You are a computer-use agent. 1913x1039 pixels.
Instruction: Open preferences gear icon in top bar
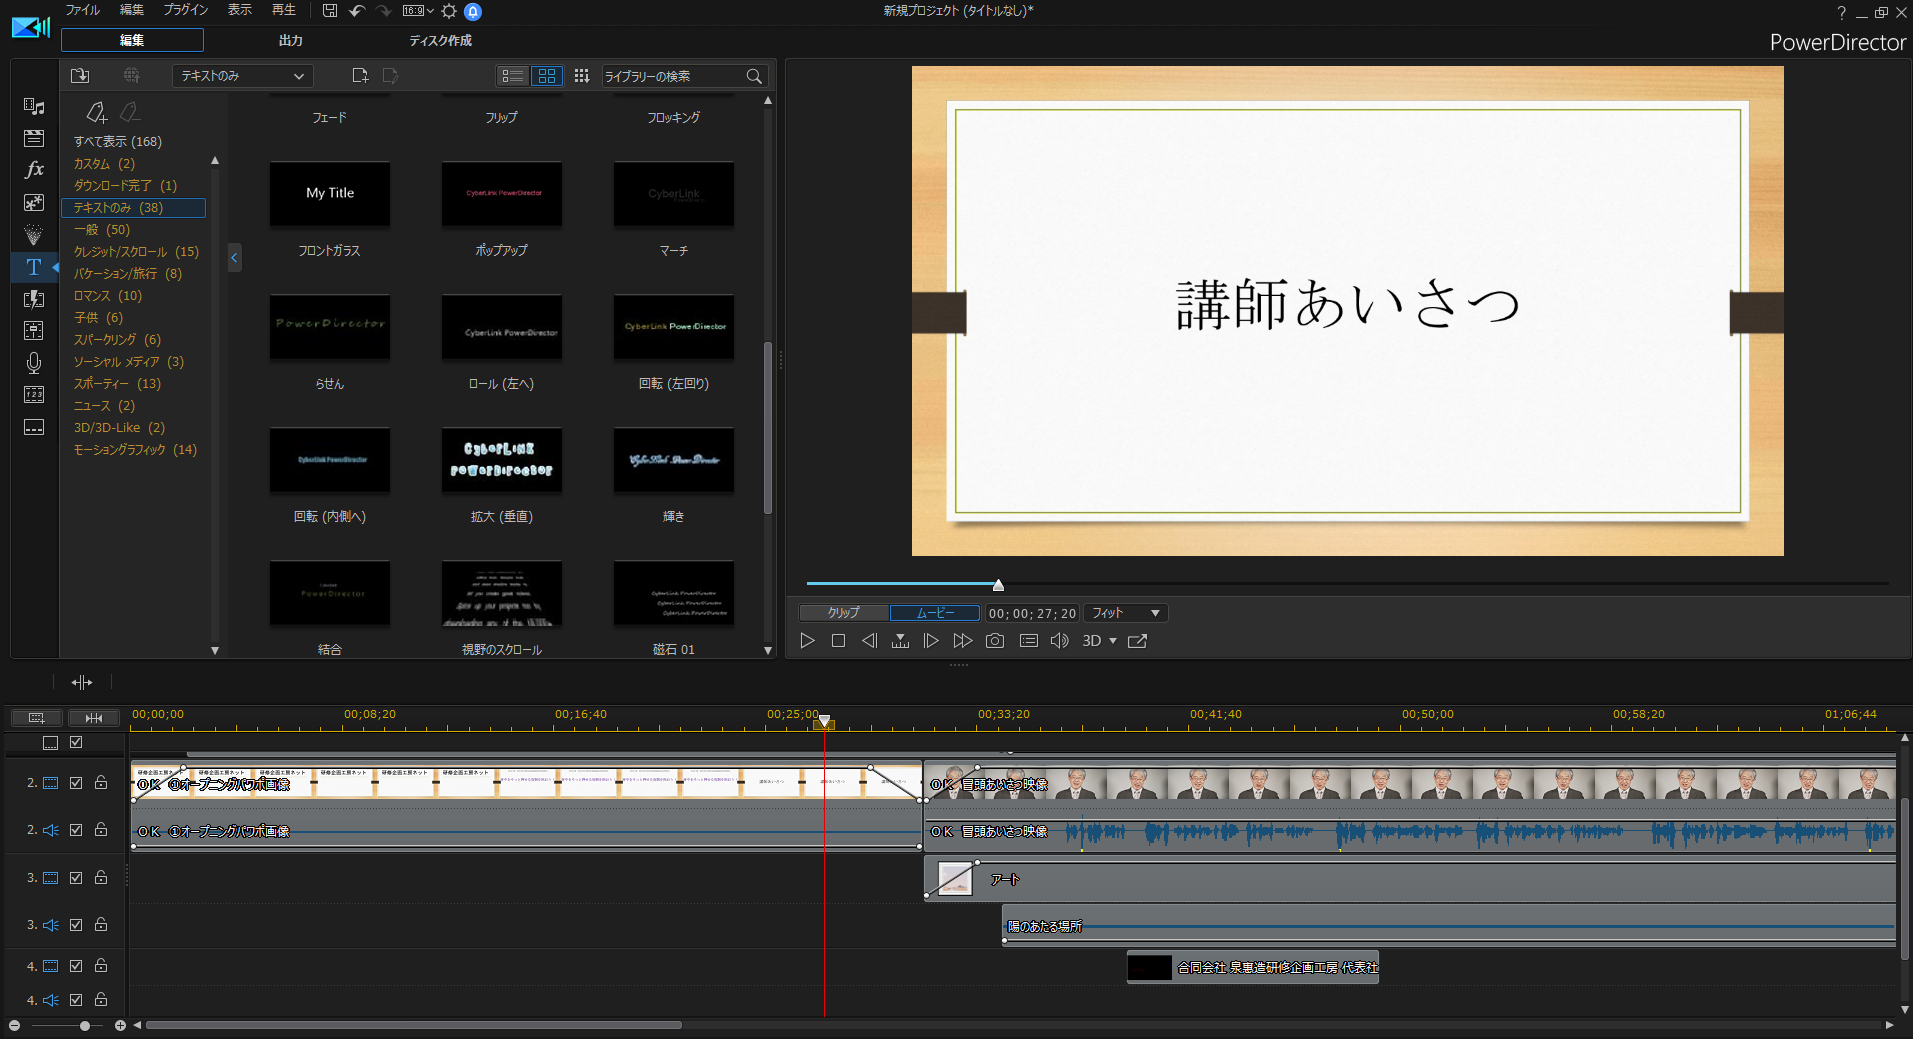449,11
